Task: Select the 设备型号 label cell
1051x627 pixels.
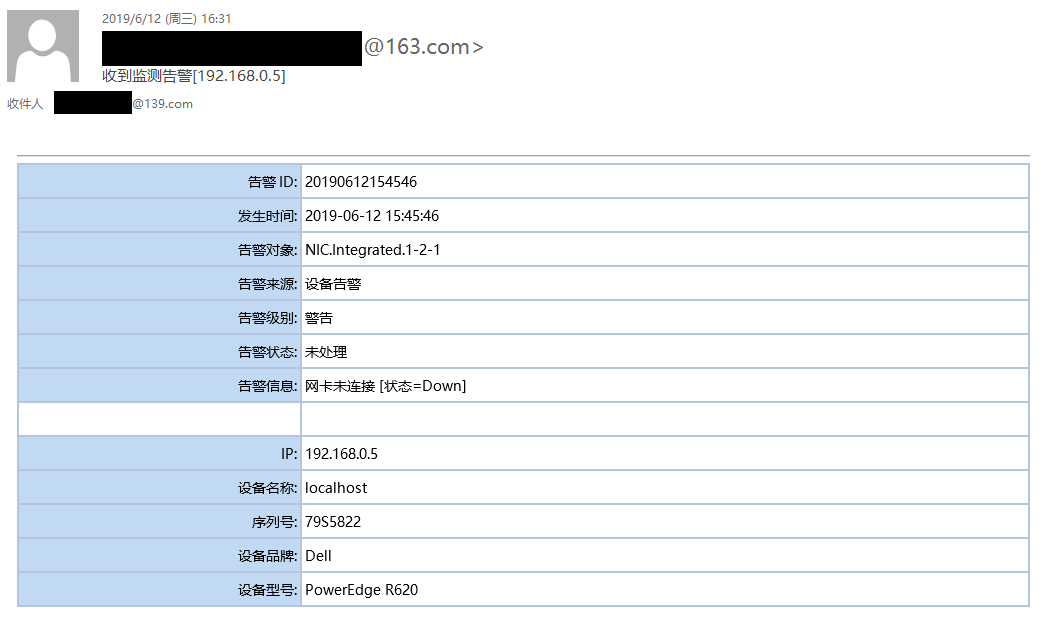Action: click(160, 589)
